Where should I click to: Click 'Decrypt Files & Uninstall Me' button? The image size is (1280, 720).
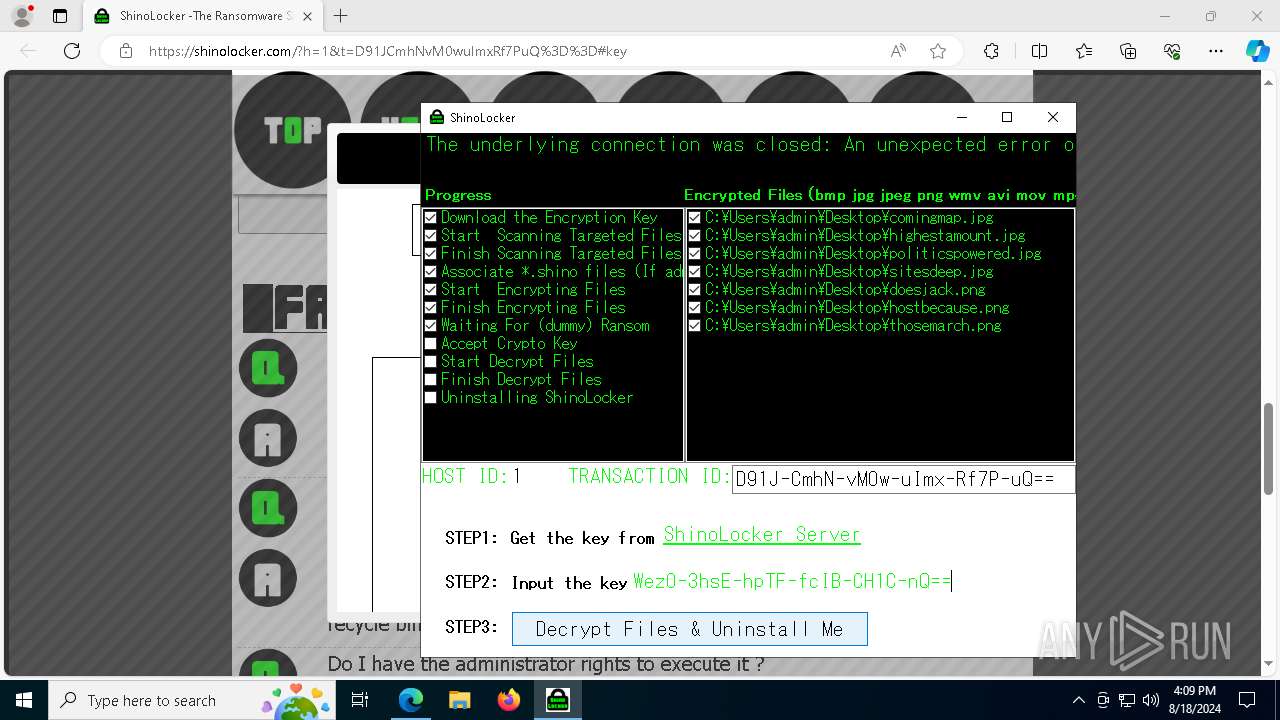pyautogui.click(x=690, y=629)
